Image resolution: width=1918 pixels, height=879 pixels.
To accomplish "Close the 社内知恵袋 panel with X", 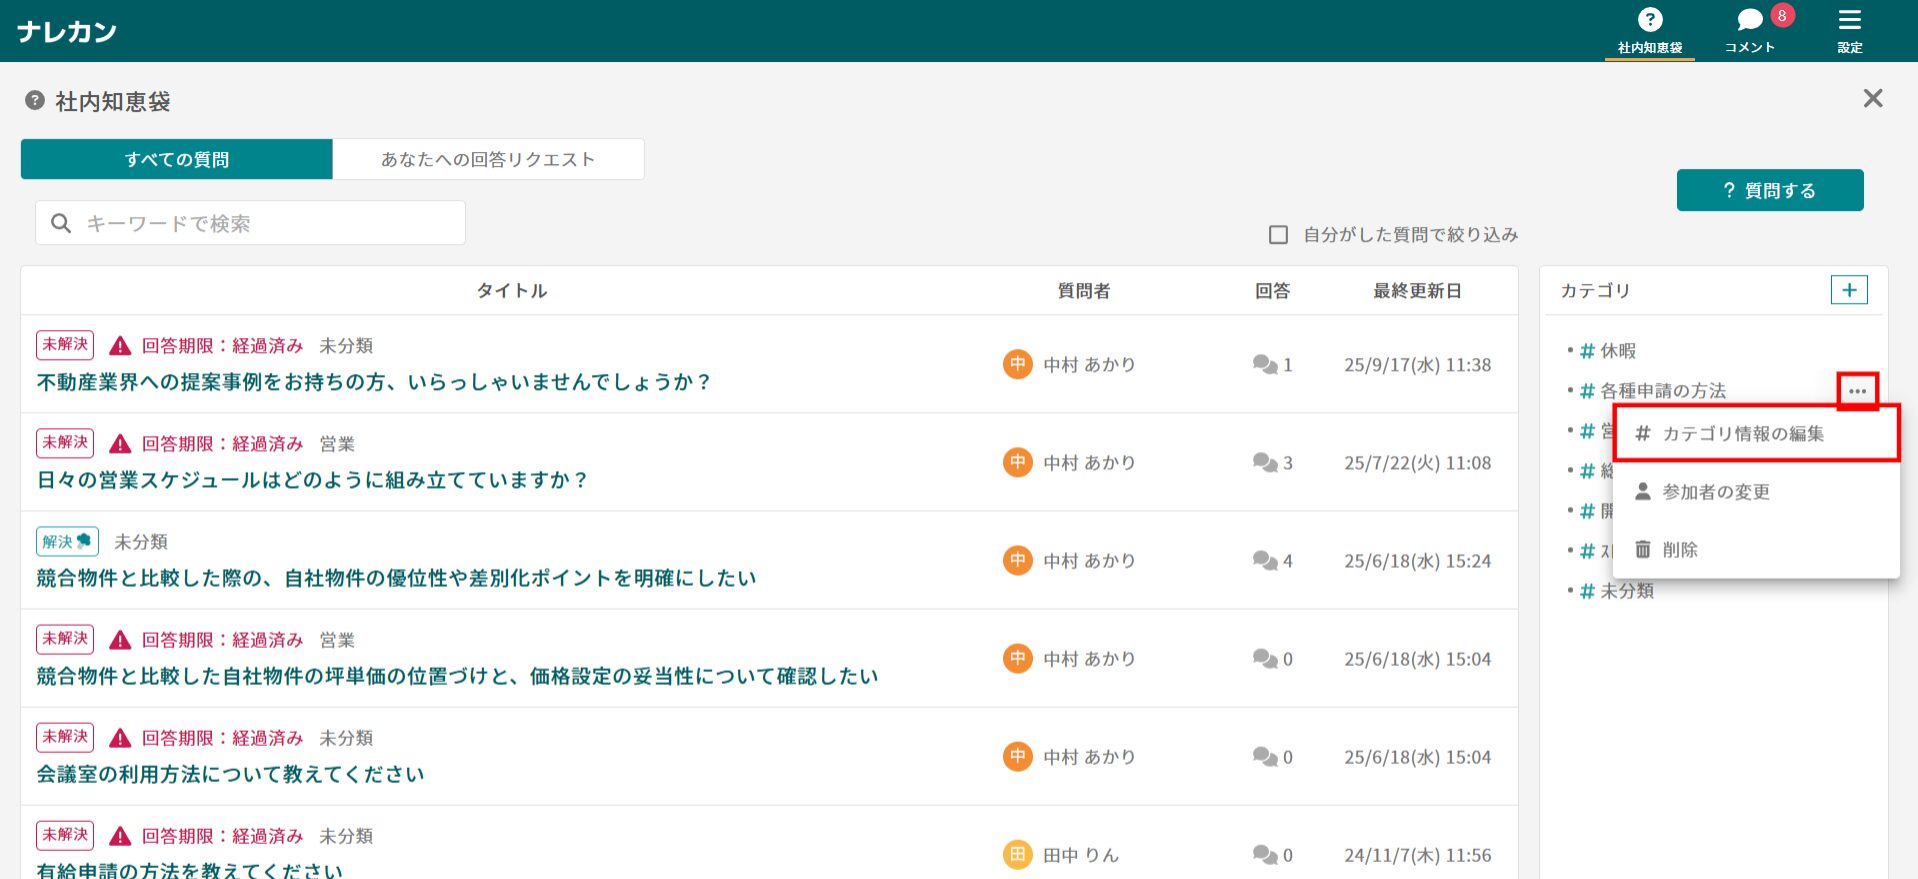I will click(1873, 98).
